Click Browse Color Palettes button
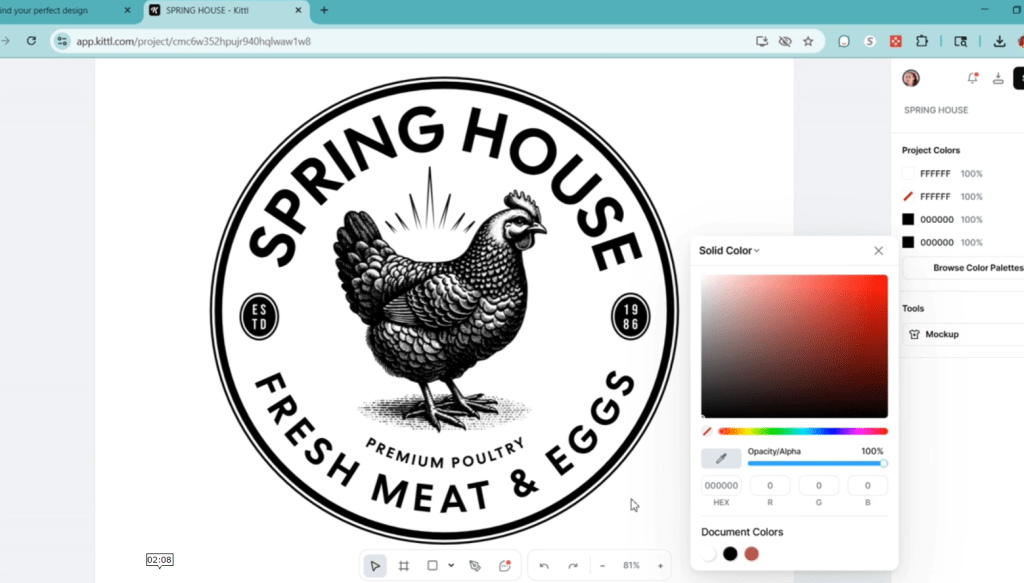This screenshot has width=1024, height=583. (x=975, y=268)
